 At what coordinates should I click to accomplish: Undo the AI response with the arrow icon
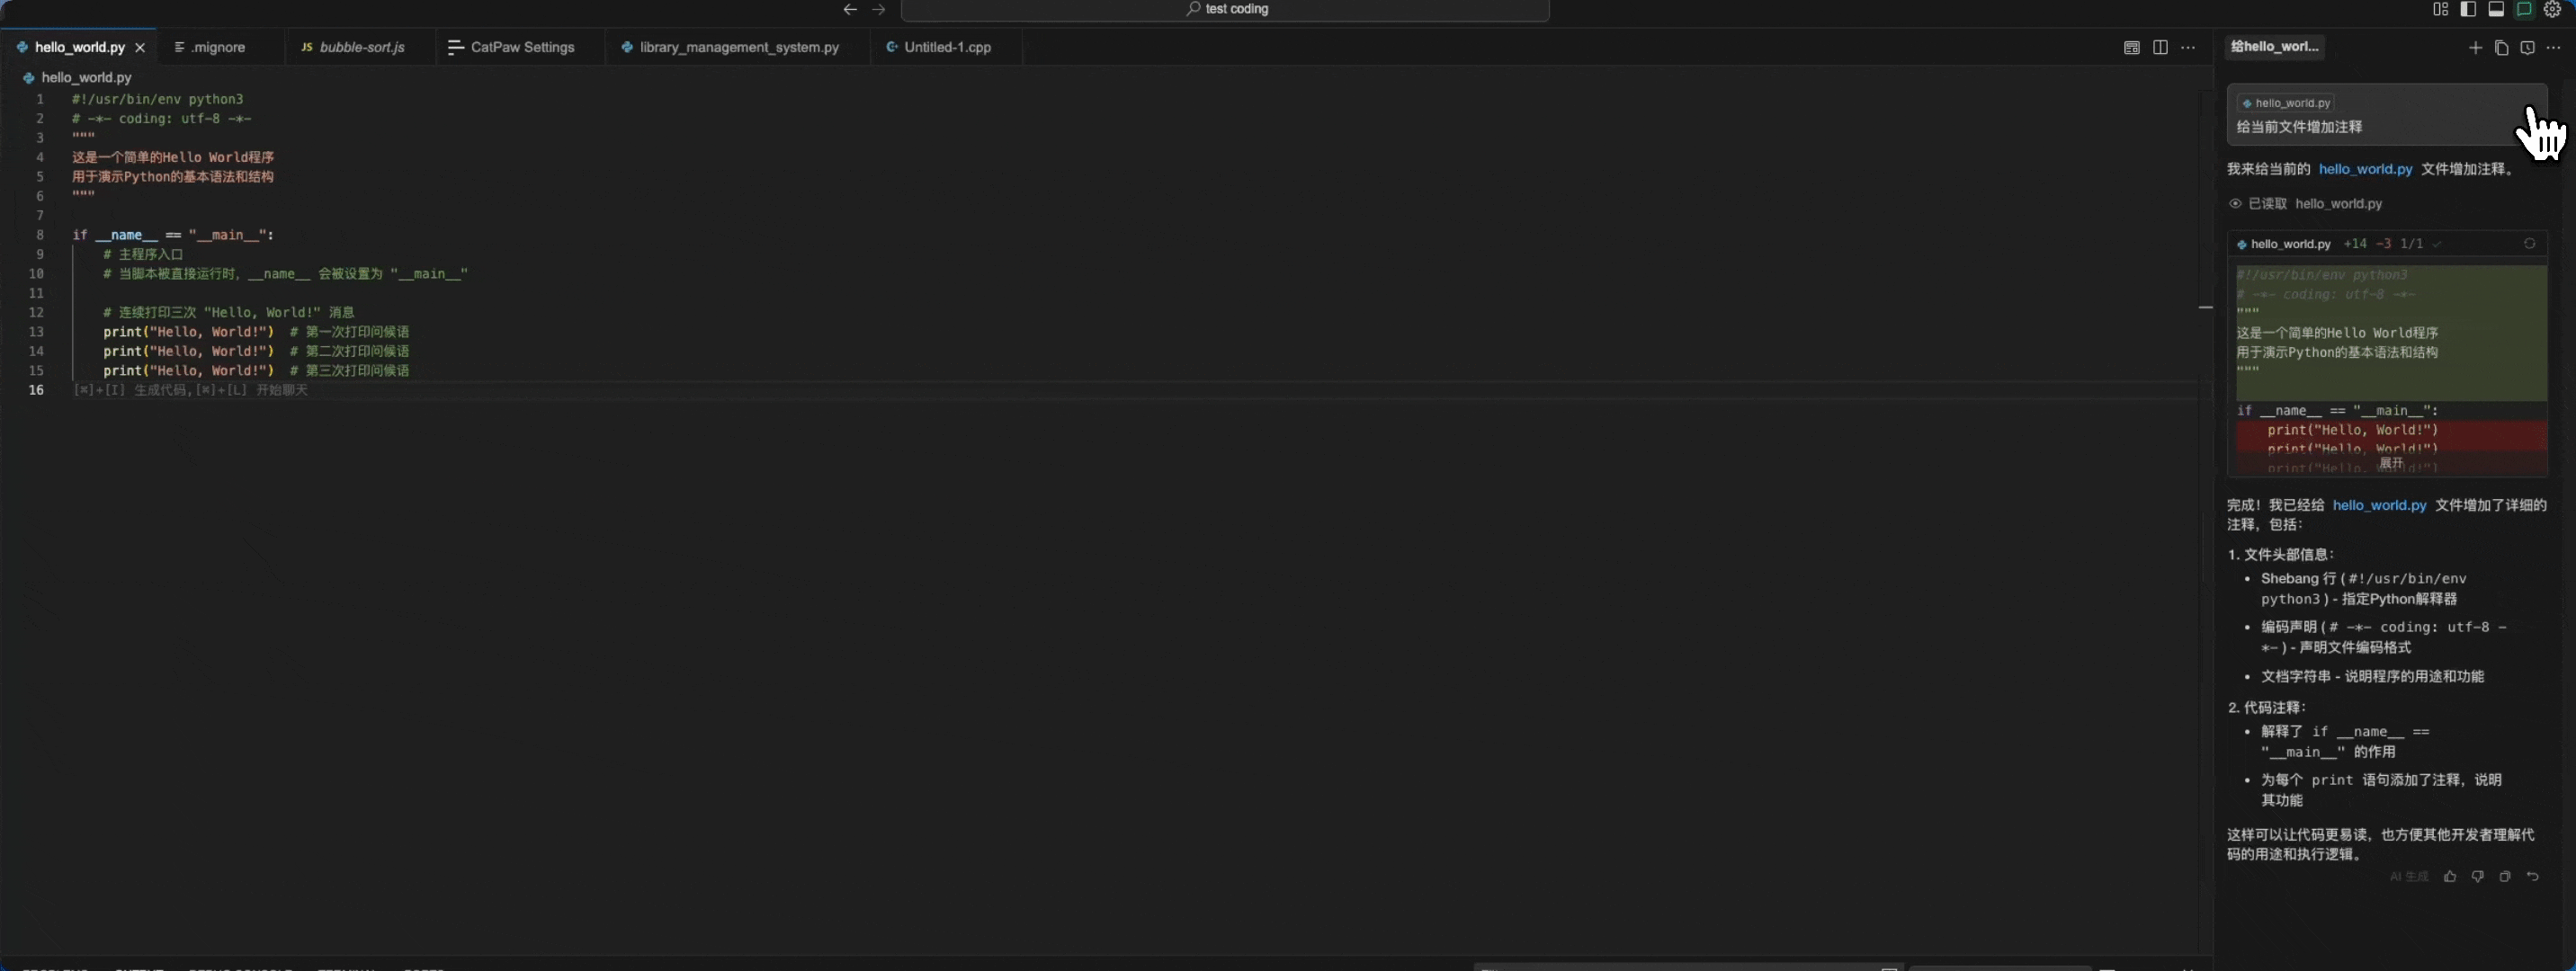click(x=2533, y=877)
